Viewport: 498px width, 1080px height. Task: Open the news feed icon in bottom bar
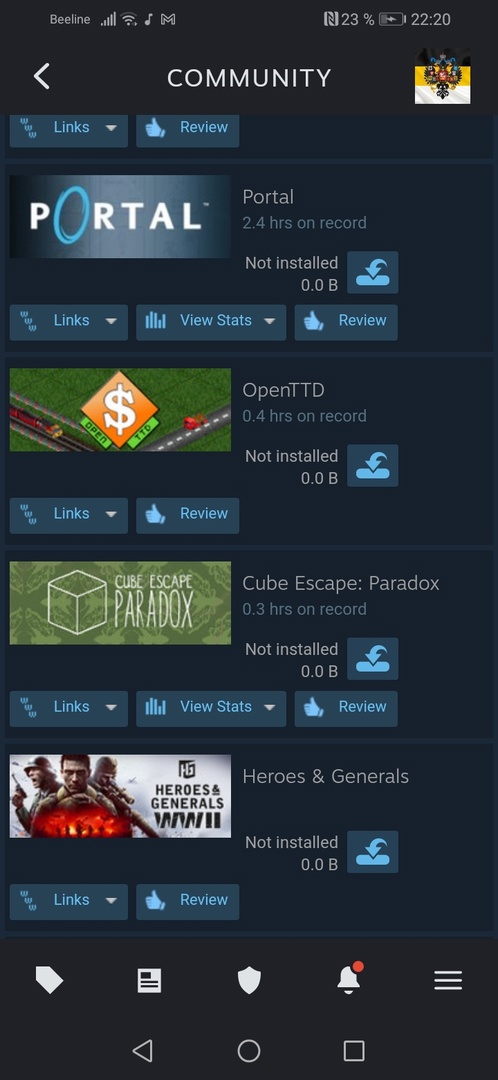click(149, 980)
